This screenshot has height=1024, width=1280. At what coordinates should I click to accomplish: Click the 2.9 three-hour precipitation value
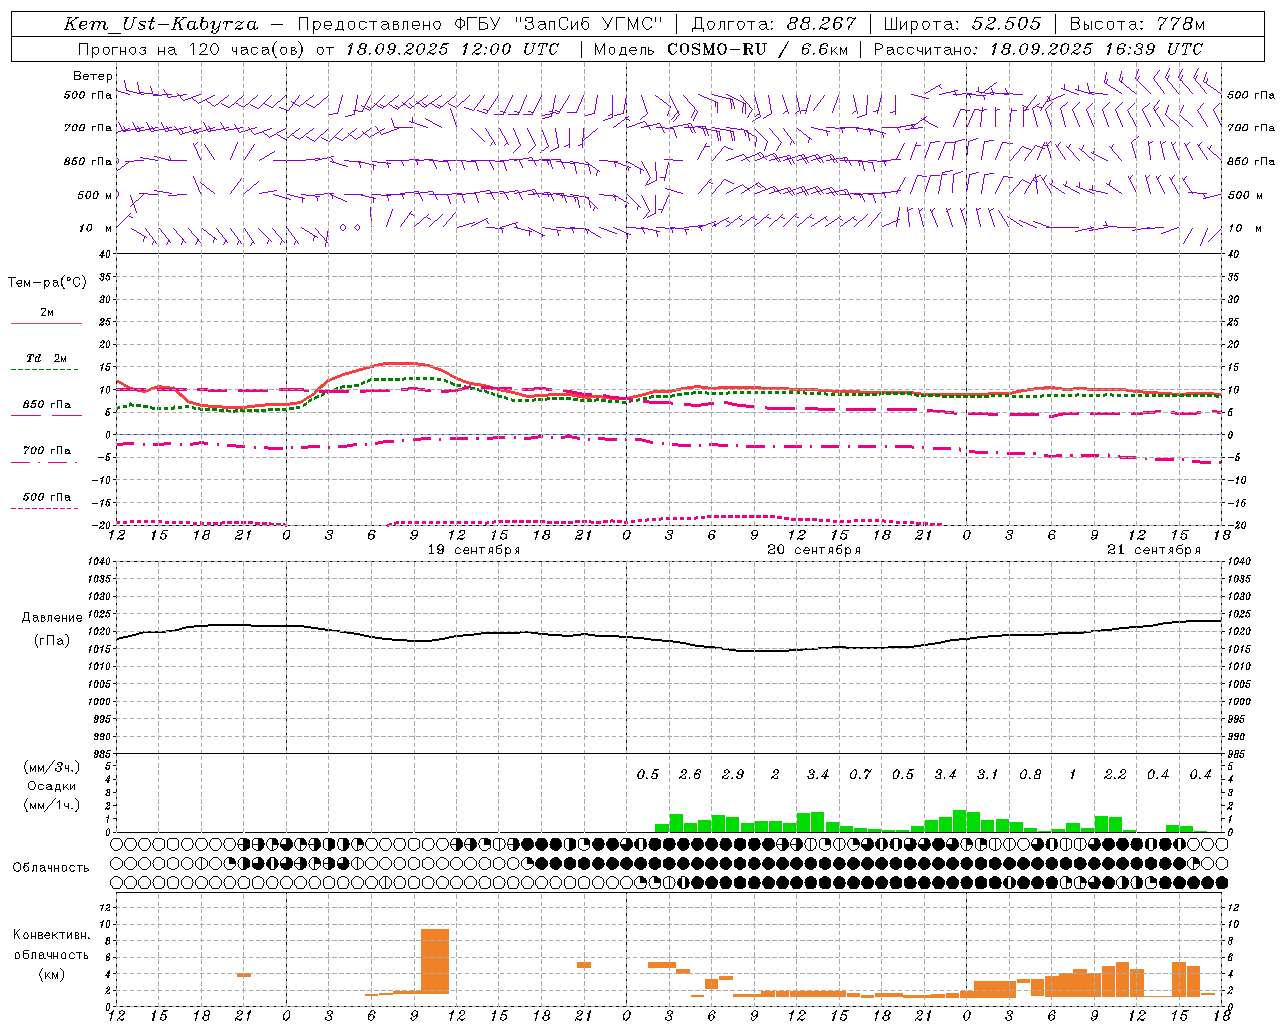click(x=733, y=775)
